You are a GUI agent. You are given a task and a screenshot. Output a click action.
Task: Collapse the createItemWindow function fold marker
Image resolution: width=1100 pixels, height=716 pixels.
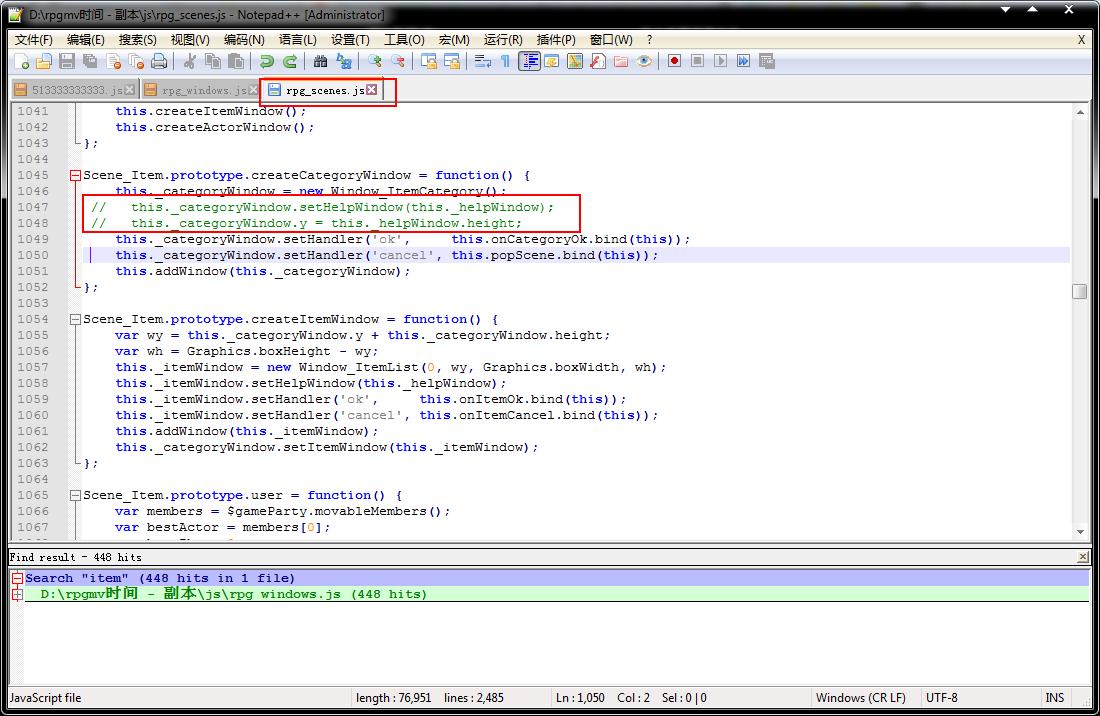(x=75, y=319)
